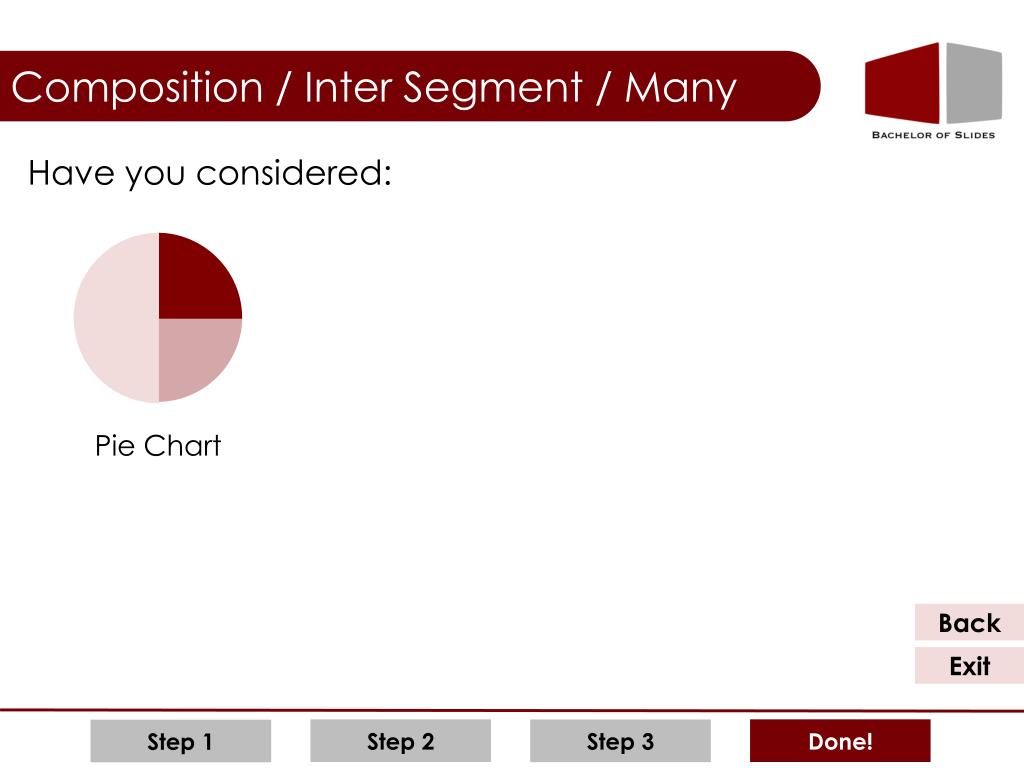
Task: Click the 'Pie Chart' label
Action: [x=158, y=445]
